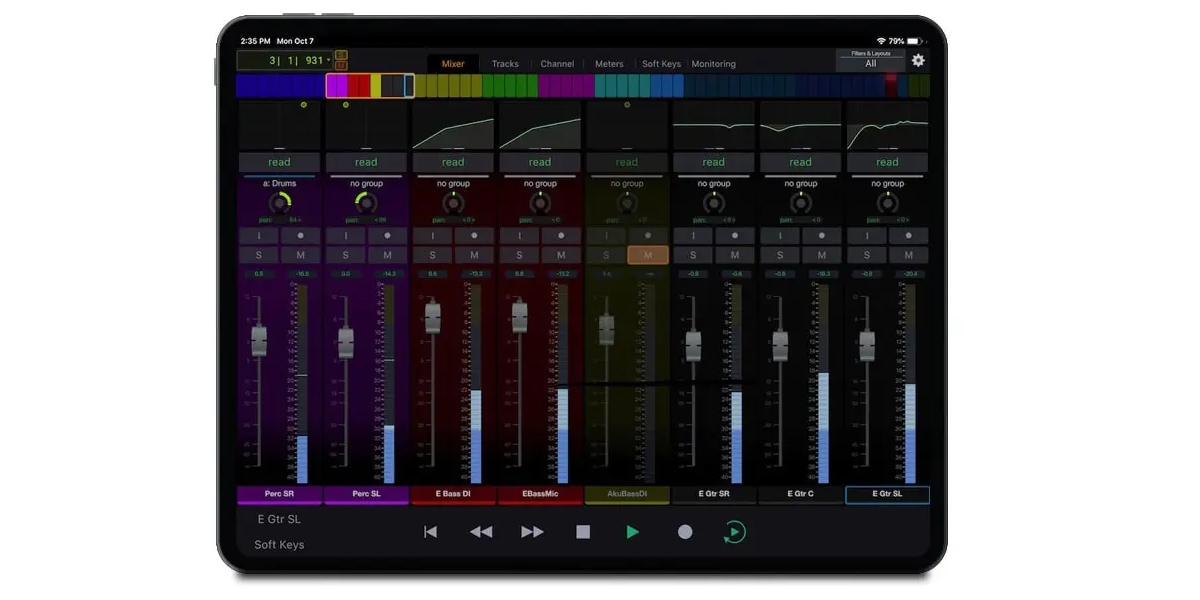Mute the Perc SR channel
This screenshot has height=600, width=1200.
[301, 255]
